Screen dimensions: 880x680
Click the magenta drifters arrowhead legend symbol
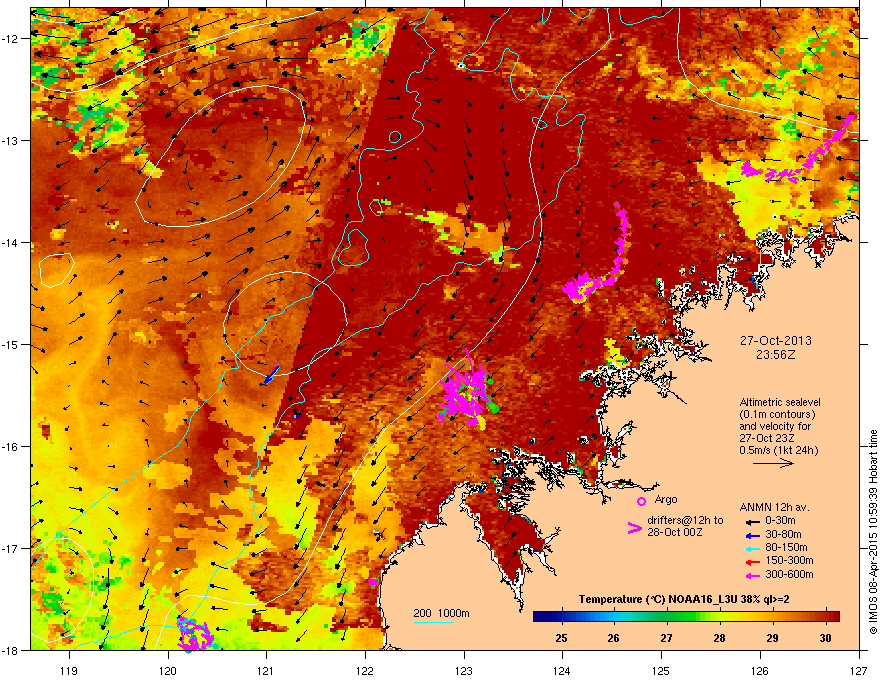tap(634, 528)
